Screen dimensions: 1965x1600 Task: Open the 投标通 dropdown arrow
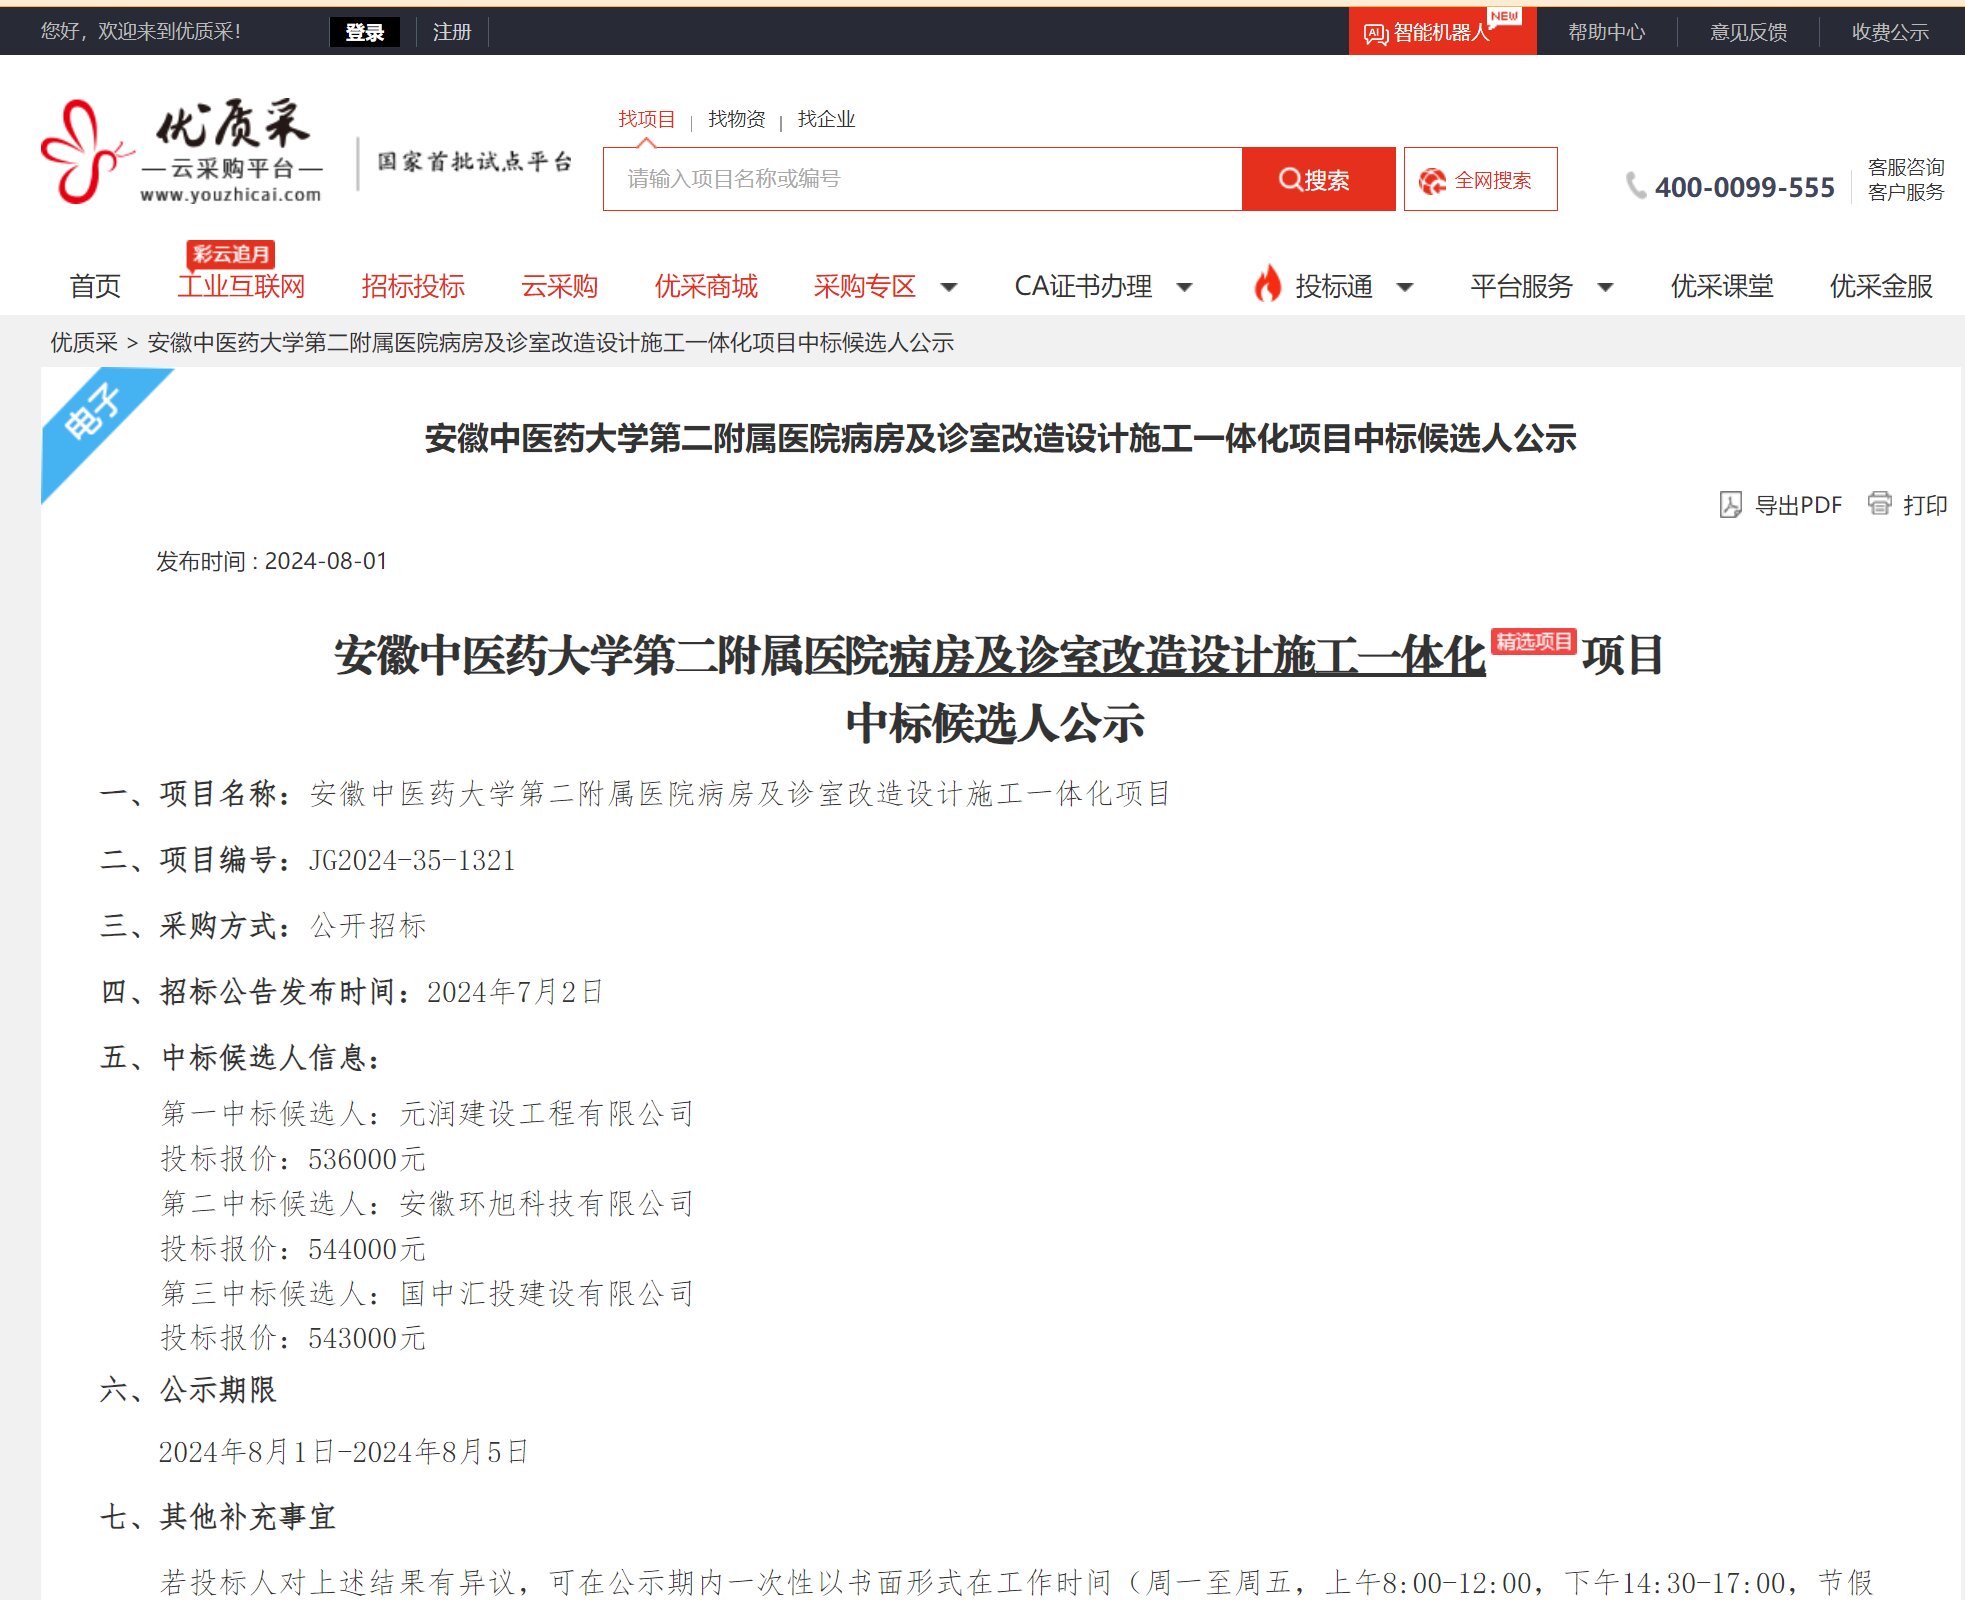click(1405, 288)
